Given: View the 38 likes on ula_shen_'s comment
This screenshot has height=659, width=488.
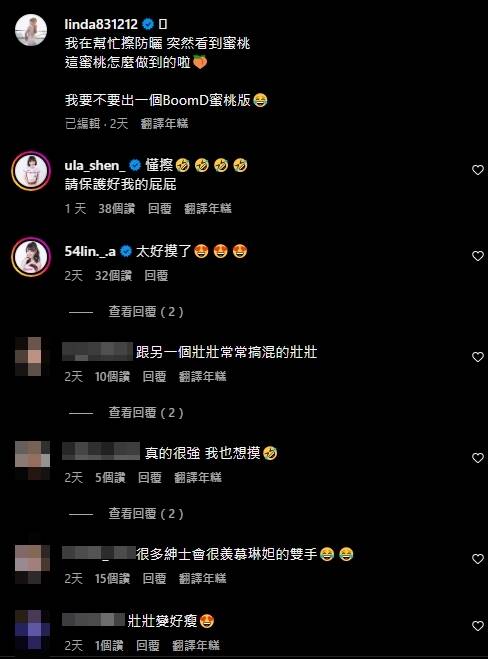Looking at the screenshot, I should [x=116, y=208].
